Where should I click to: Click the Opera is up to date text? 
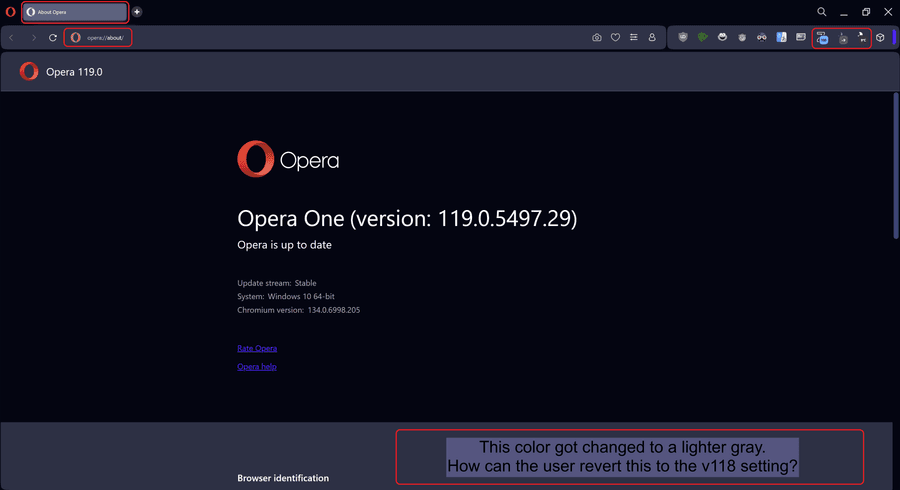click(x=284, y=245)
